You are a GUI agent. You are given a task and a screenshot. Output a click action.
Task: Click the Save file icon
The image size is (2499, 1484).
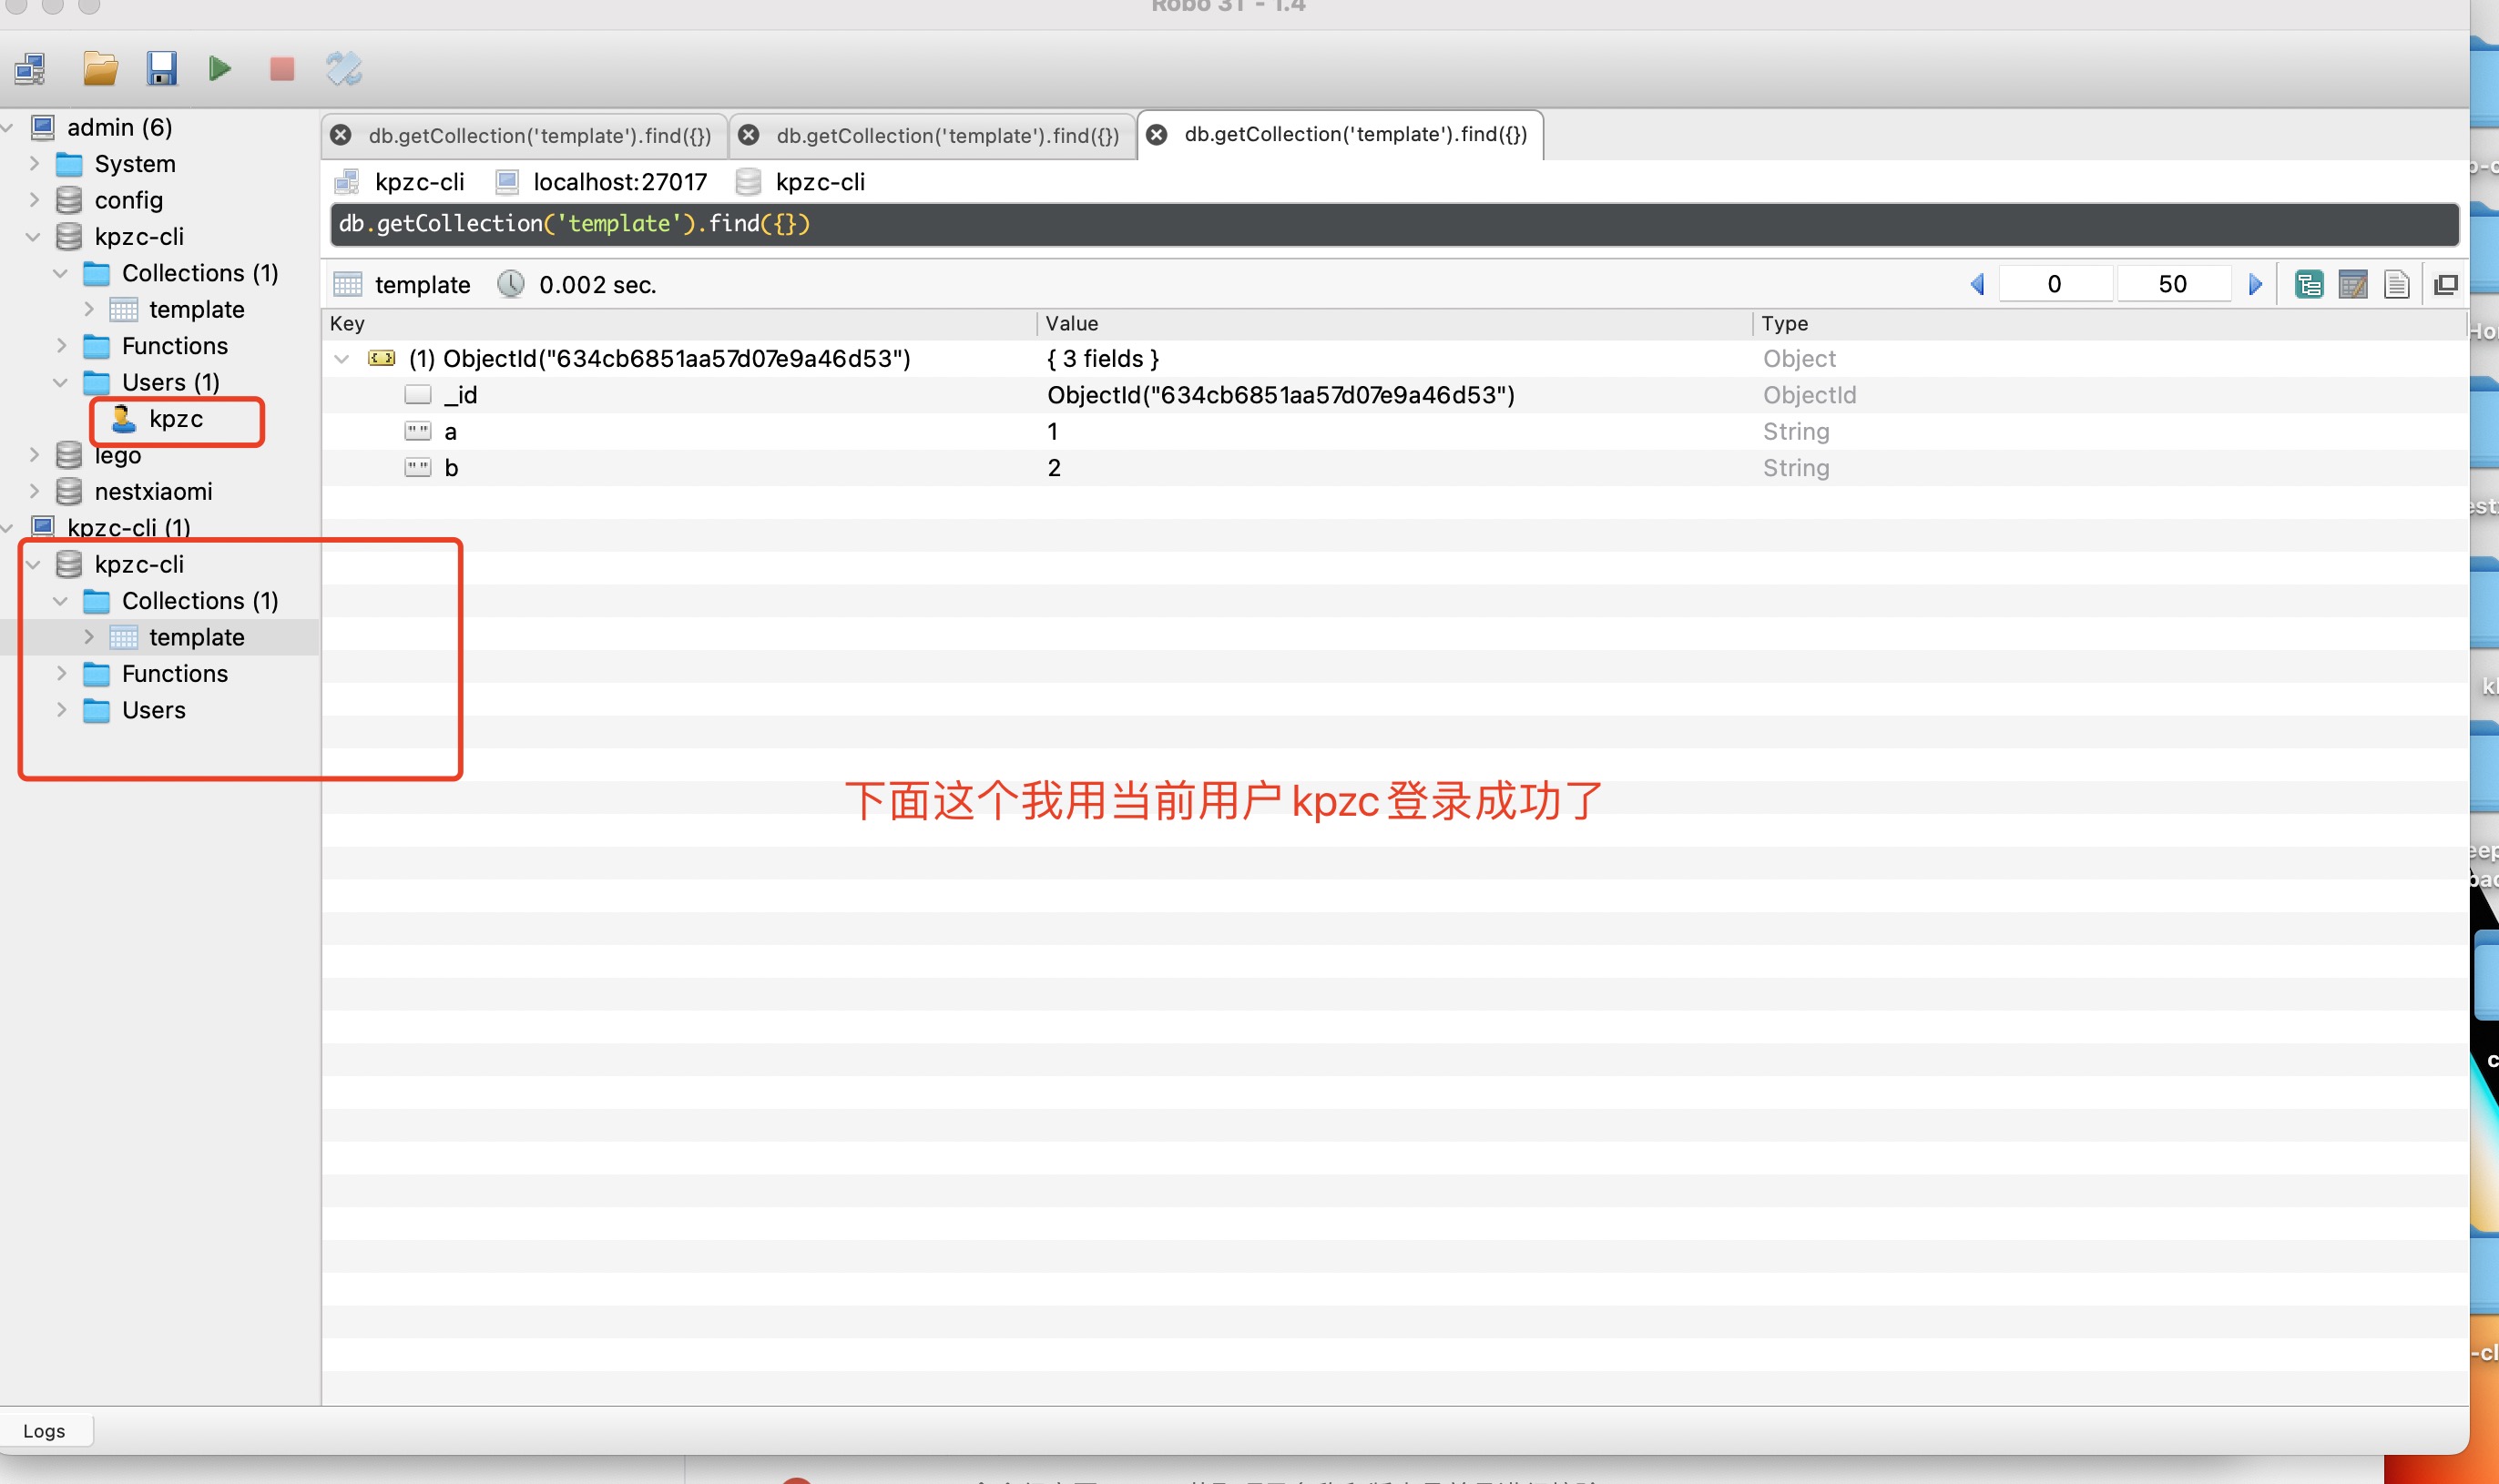click(x=159, y=69)
